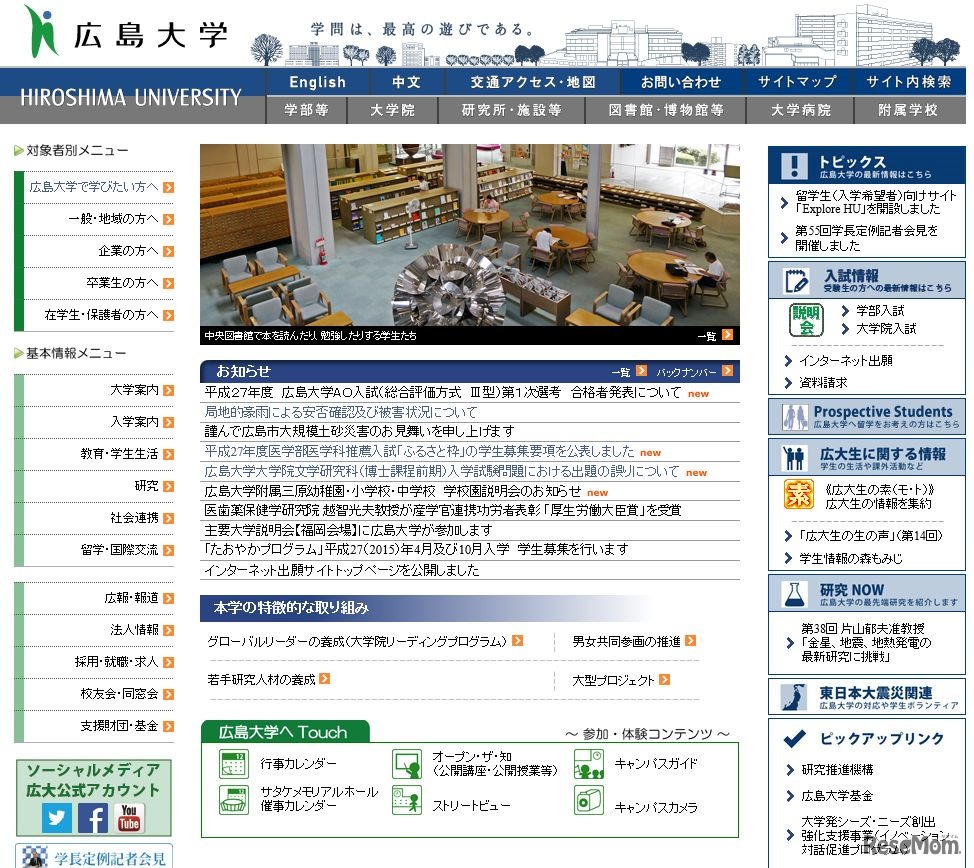Image resolution: width=974 pixels, height=868 pixels.
Task: Open 交通アクセス・地図 in top navigation
Action: click(532, 82)
